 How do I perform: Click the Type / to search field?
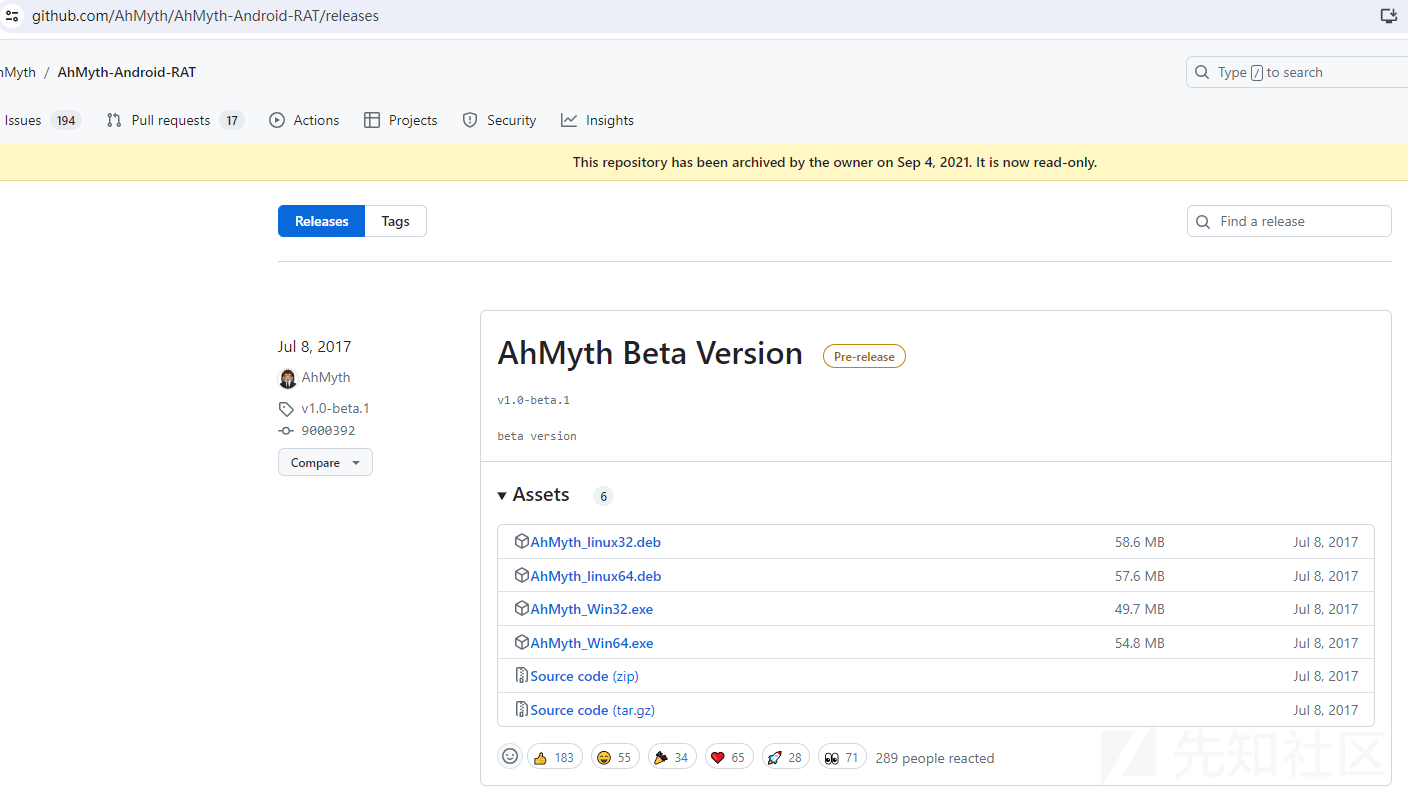(x=1298, y=72)
